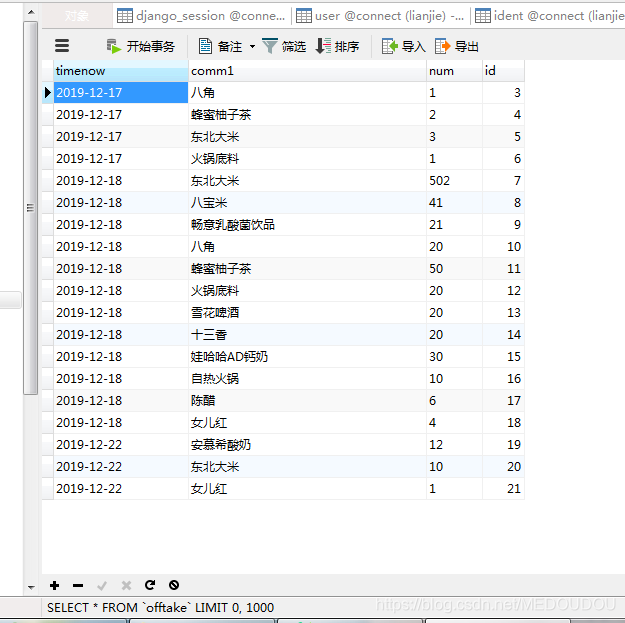Image resolution: width=625 pixels, height=623 pixels.
Task: Expand the 备注 dropdown arrow
Action: click(x=252, y=47)
